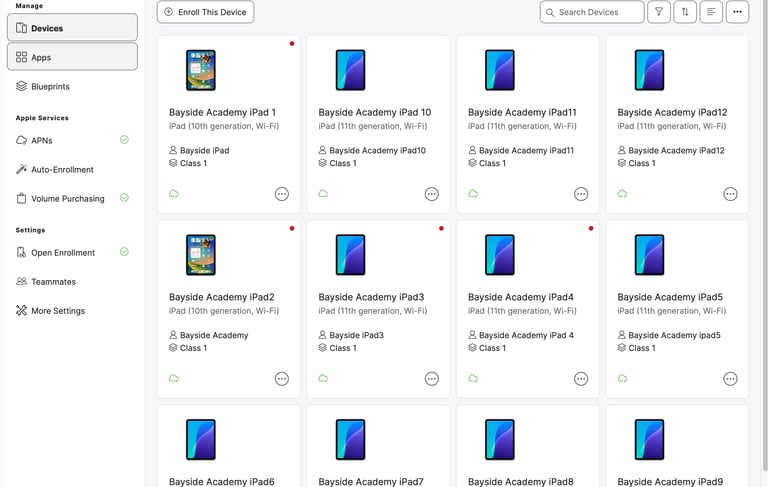Open the Apps section in sidebar
Image resolution: width=768 pixels, height=487 pixels.
[x=72, y=57]
